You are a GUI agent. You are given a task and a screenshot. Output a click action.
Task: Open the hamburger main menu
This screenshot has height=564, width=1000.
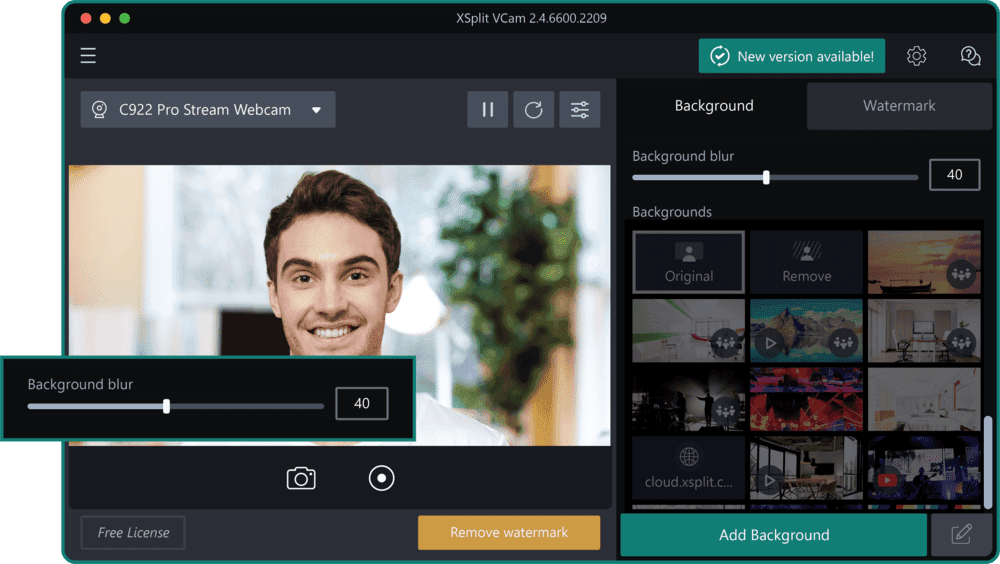[x=88, y=56]
